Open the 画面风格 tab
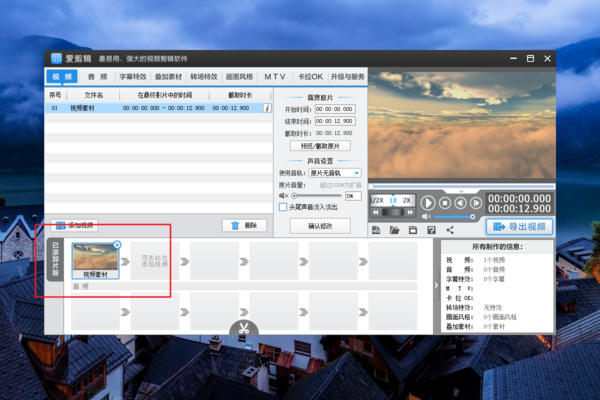 pos(240,77)
